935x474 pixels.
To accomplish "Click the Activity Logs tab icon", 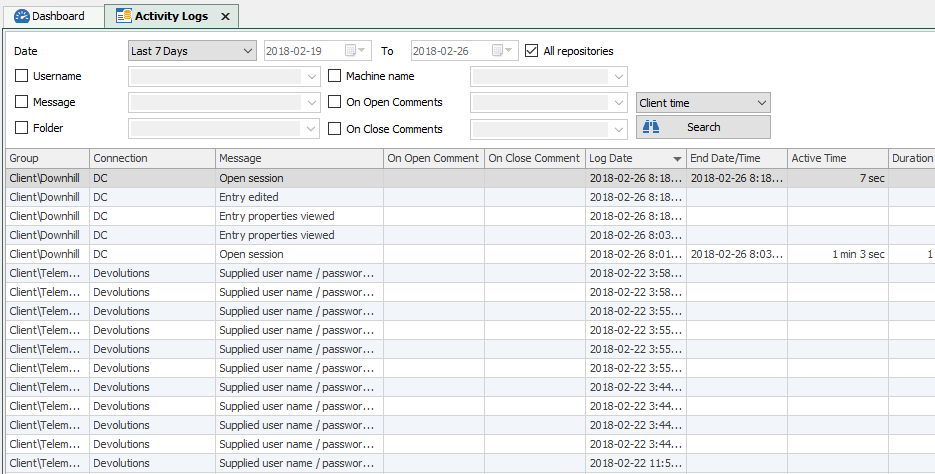I will point(123,16).
